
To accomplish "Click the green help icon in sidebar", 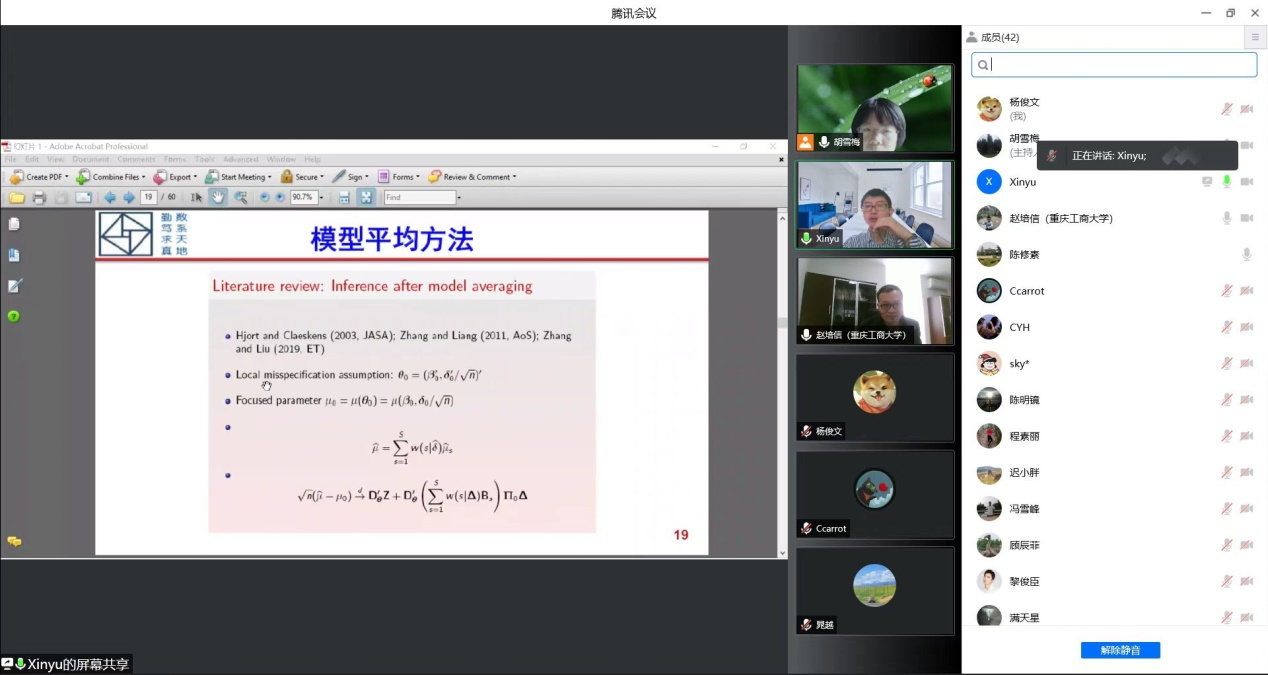I will 14,317.
